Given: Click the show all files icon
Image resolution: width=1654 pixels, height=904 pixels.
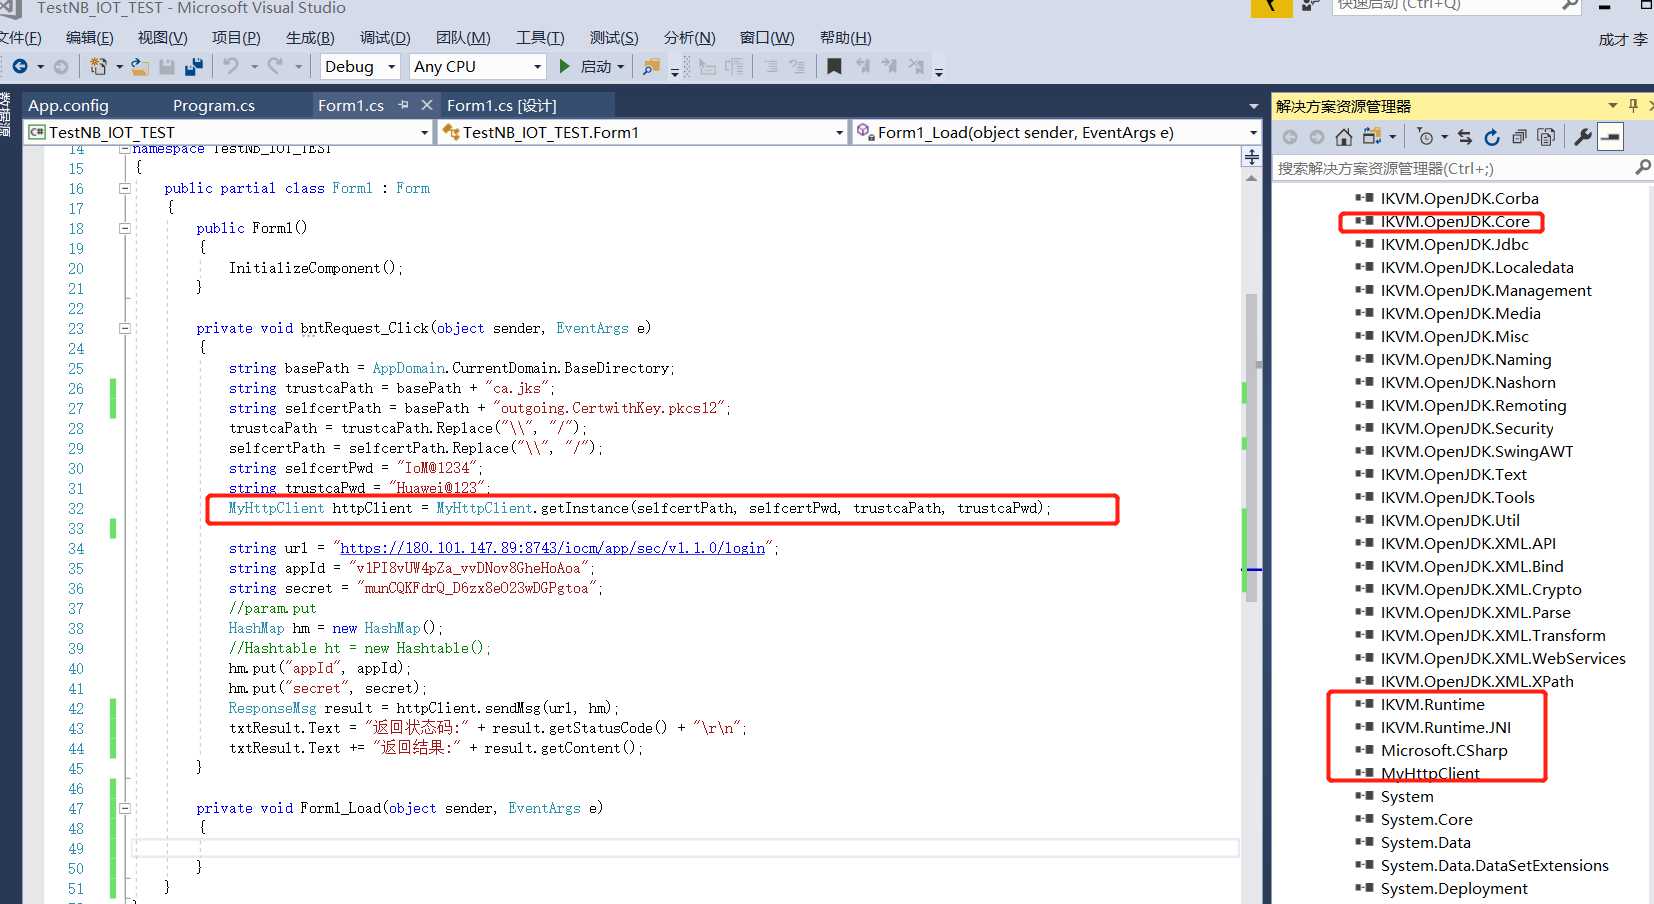Looking at the screenshot, I should coord(1546,137).
